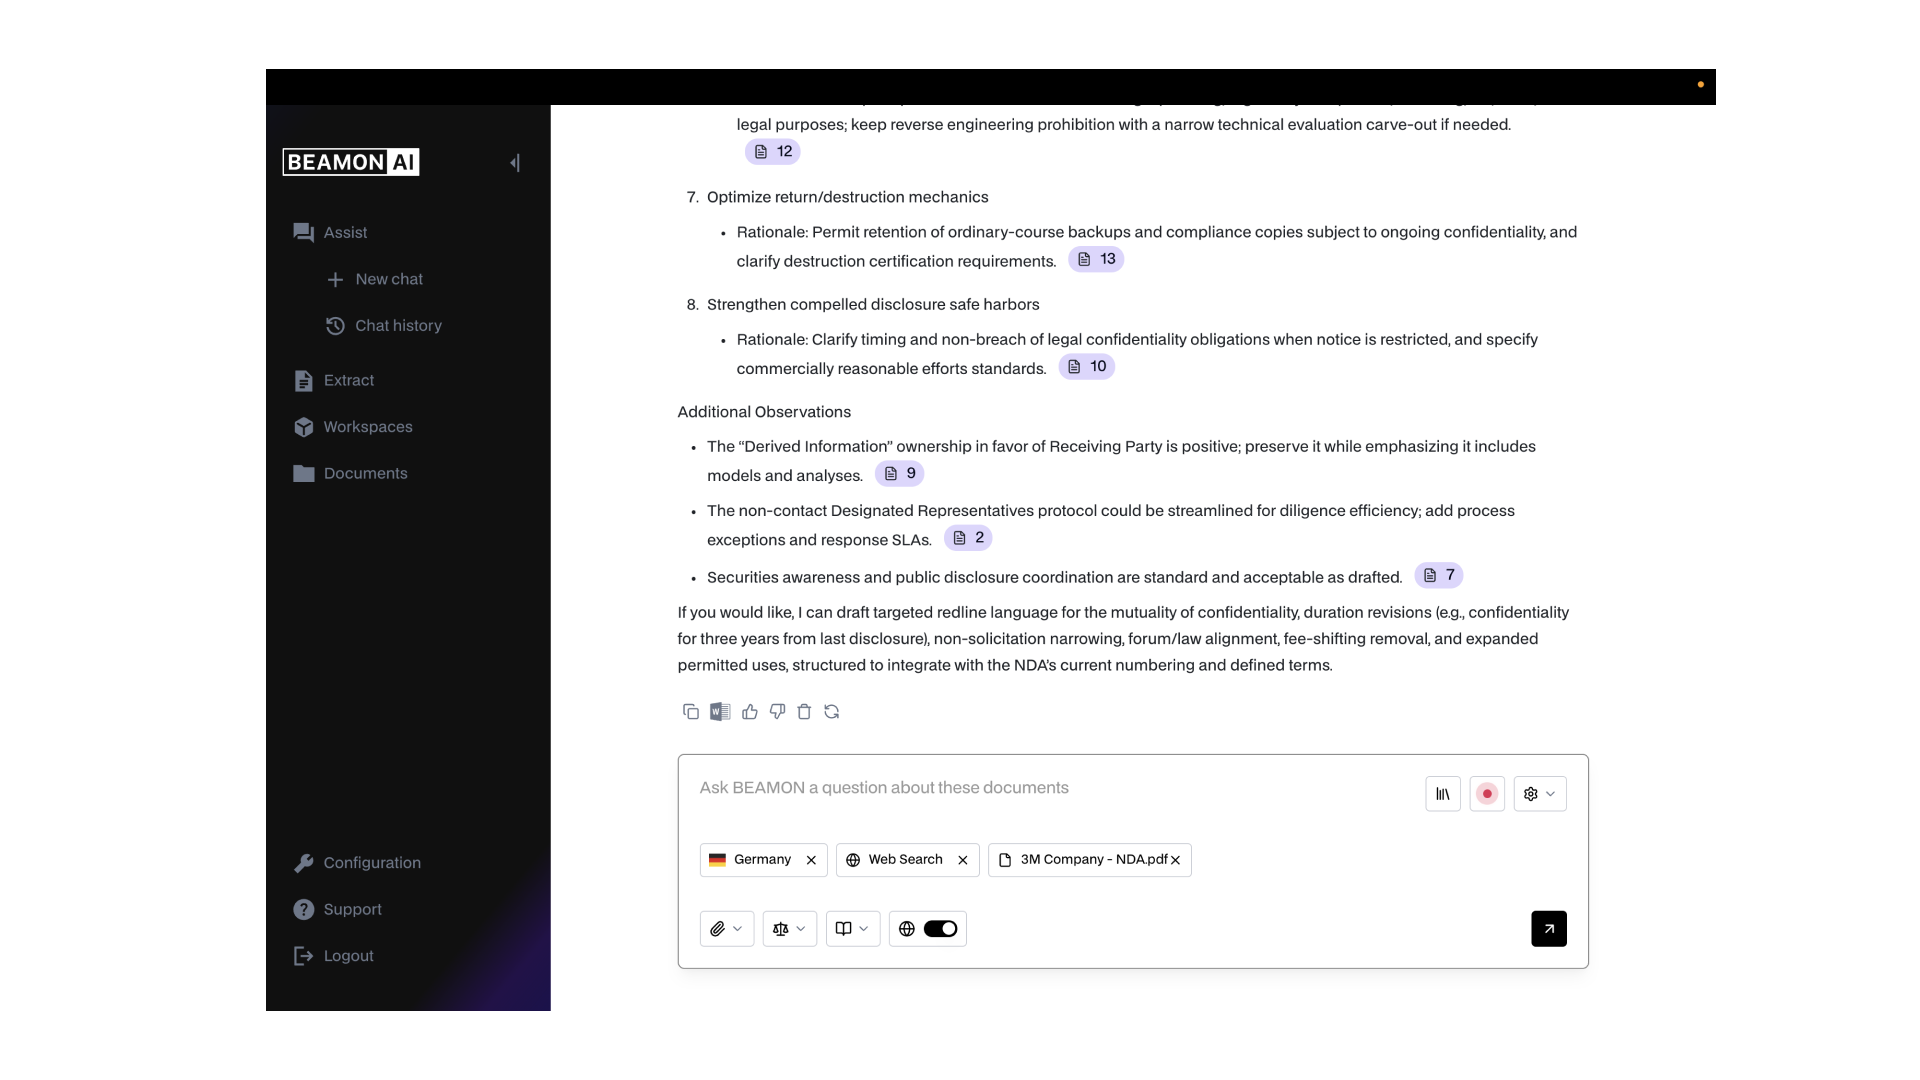Give the response a thumbs down
Screen dimensions: 1920x1080
click(777, 712)
